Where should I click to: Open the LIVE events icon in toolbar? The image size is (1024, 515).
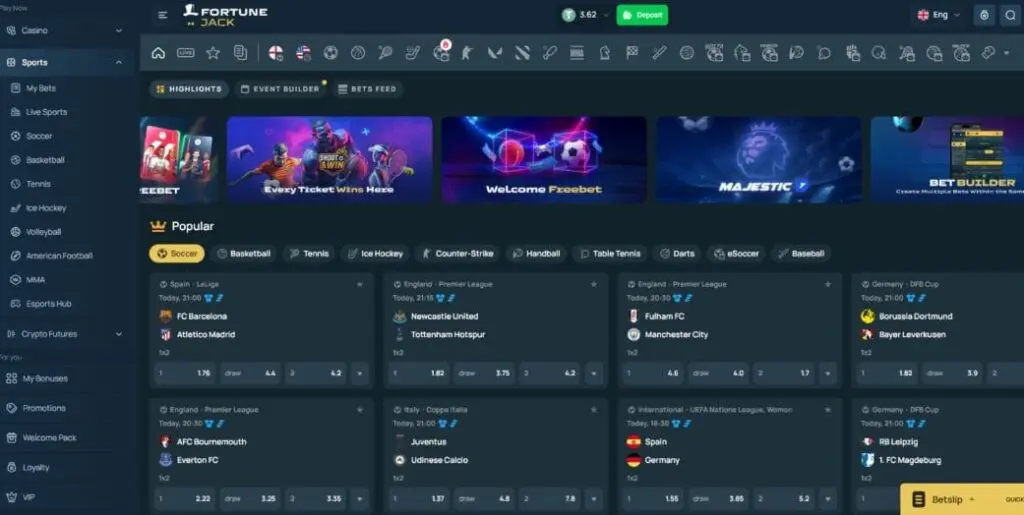(186, 53)
